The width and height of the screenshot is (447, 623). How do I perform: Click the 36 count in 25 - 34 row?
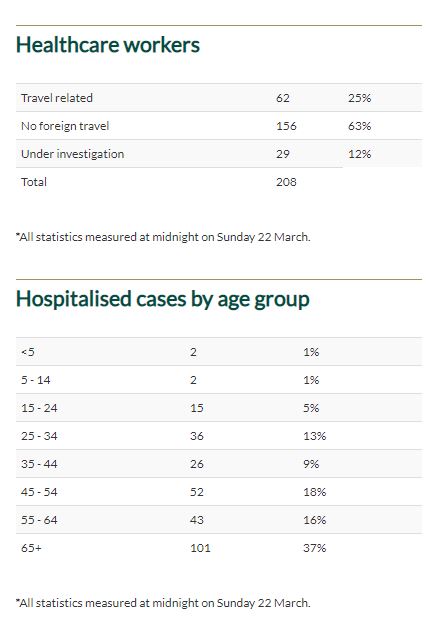(x=197, y=436)
